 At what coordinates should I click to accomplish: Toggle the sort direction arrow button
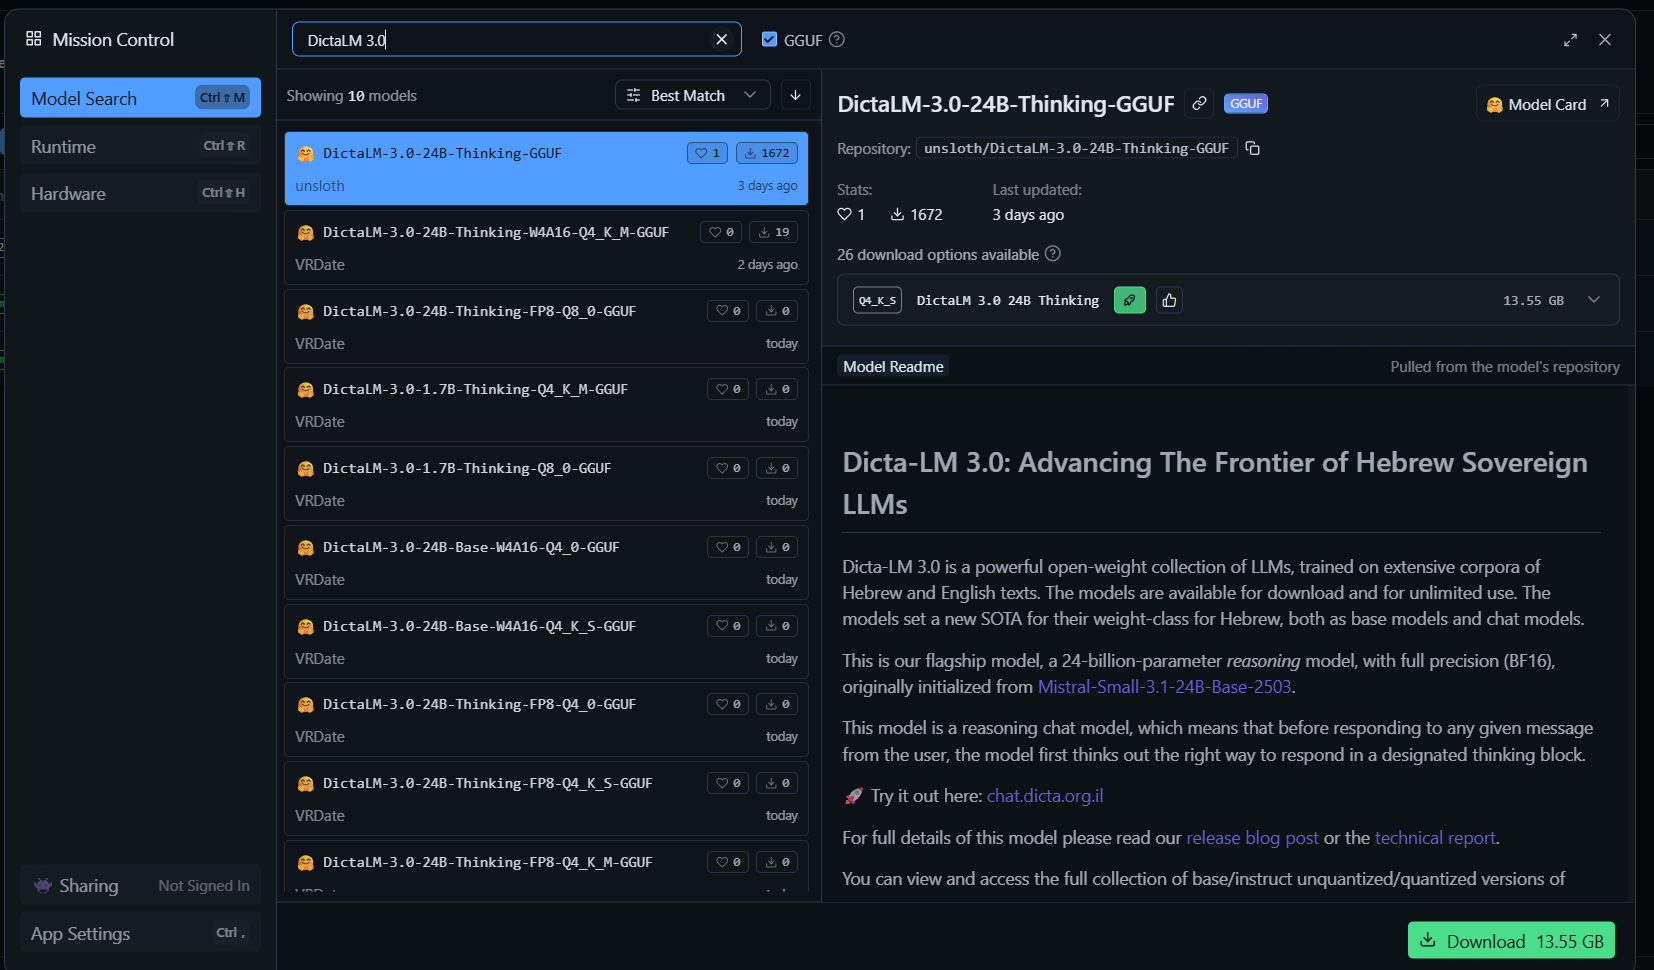point(795,95)
